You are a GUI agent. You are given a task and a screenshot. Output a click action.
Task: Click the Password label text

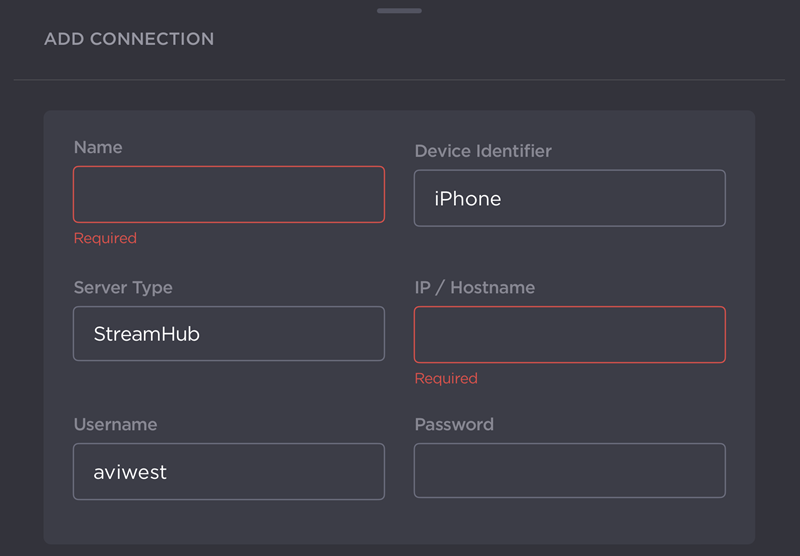454,424
